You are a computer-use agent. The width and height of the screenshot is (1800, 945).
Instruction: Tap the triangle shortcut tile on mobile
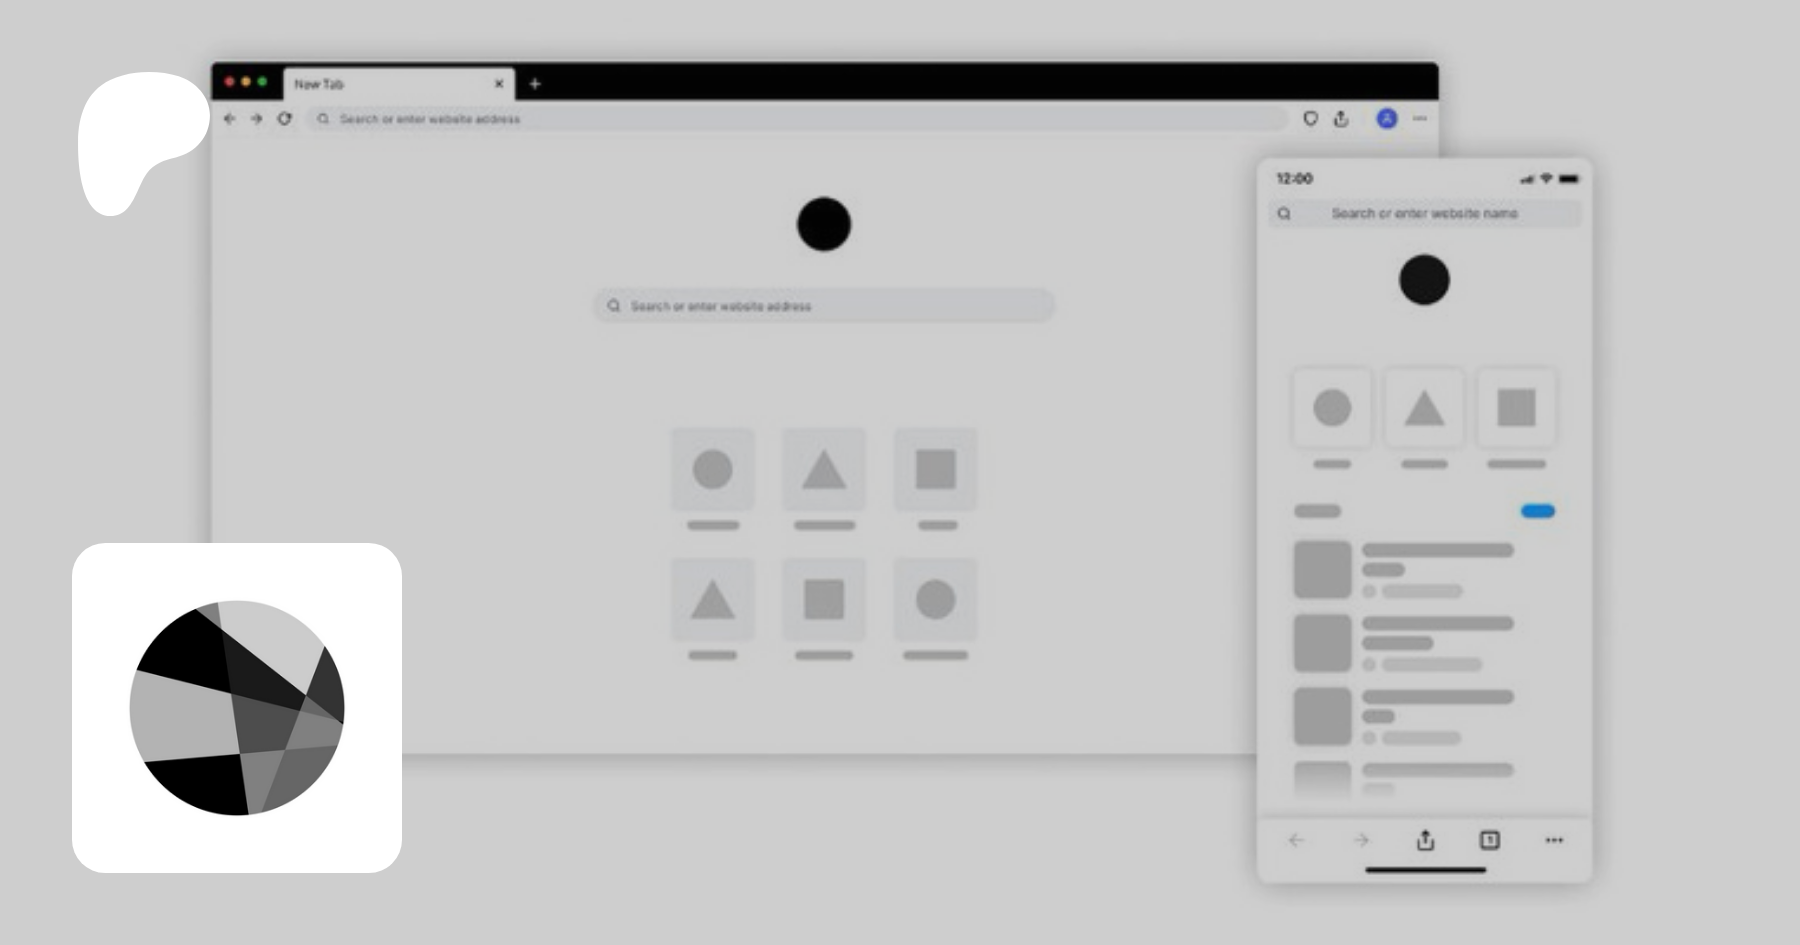click(1424, 408)
